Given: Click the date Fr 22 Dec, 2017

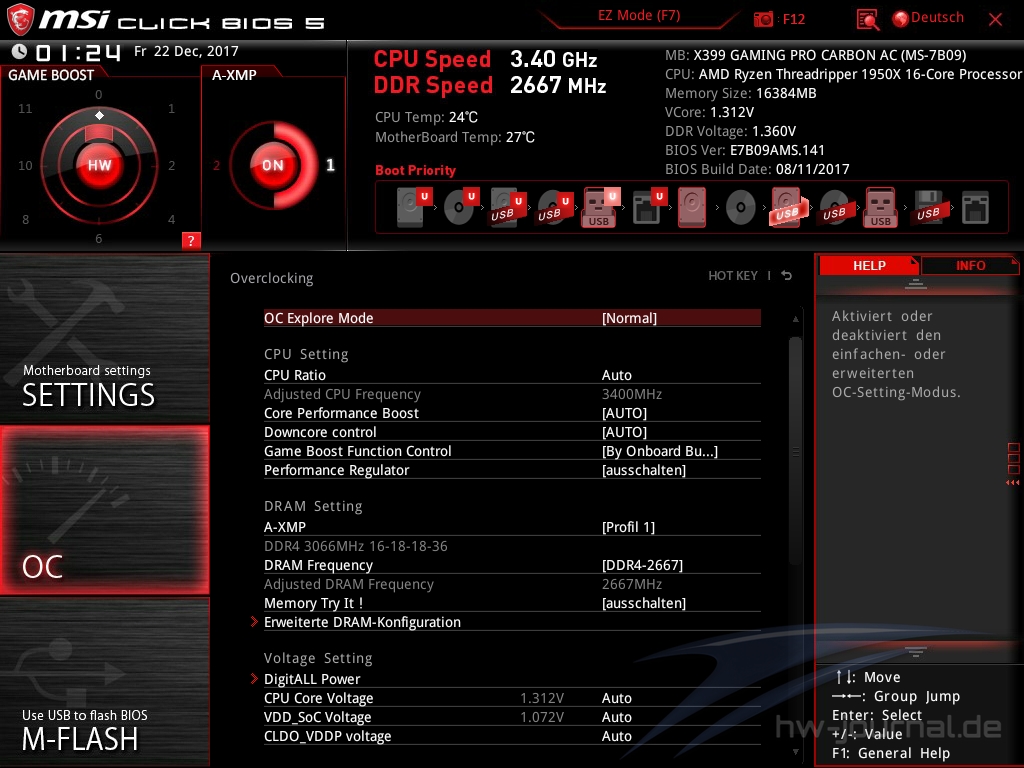Looking at the screenshot, I should point(186,51).
